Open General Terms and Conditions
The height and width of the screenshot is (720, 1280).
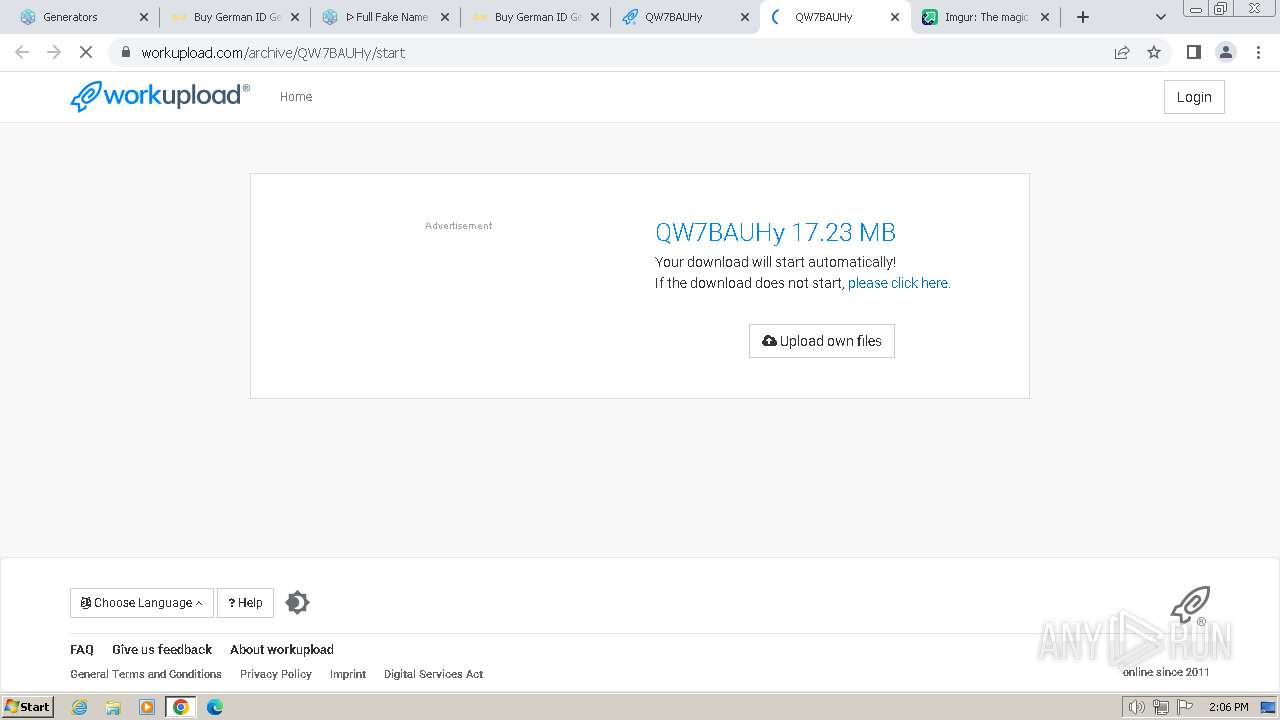[x=146, y=674]
